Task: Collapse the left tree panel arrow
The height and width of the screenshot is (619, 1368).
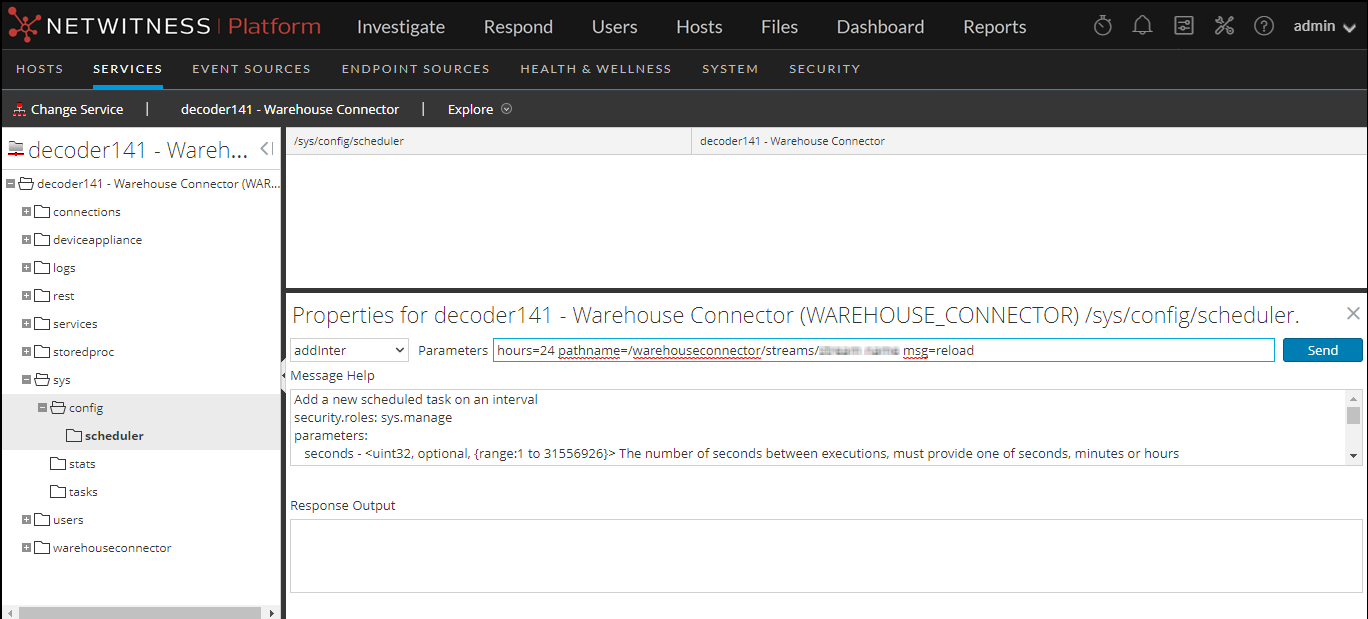Action: pos(266,149)
